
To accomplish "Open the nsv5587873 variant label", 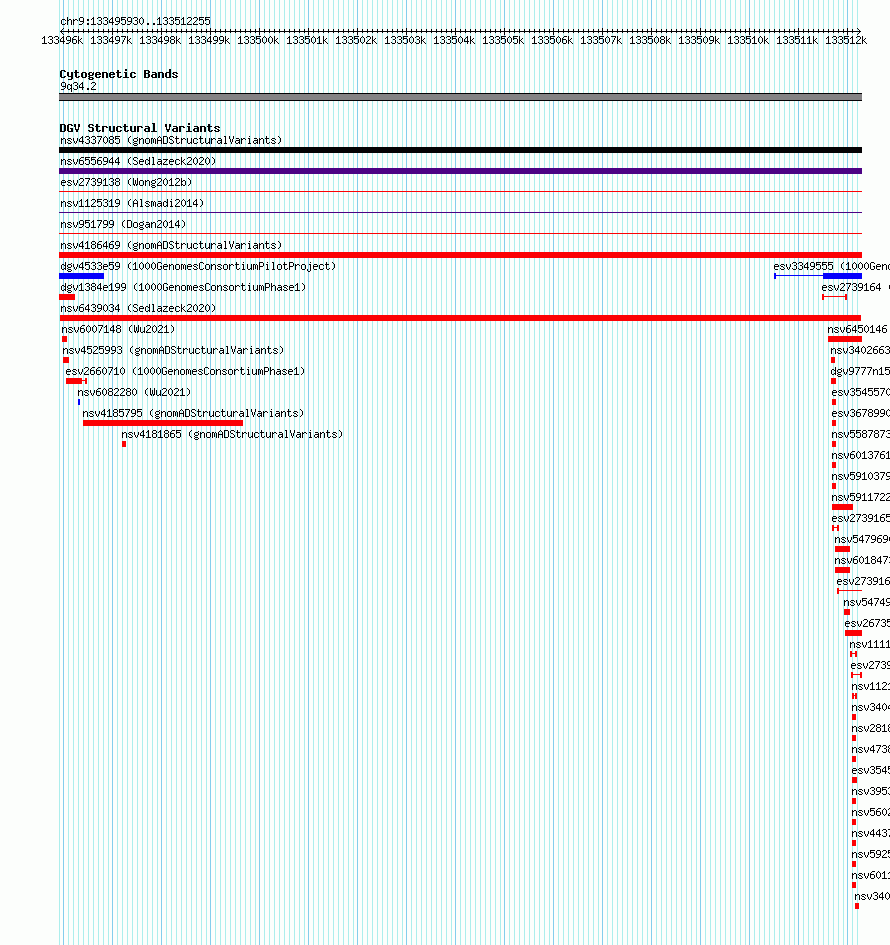I will (x=860, y=435).
